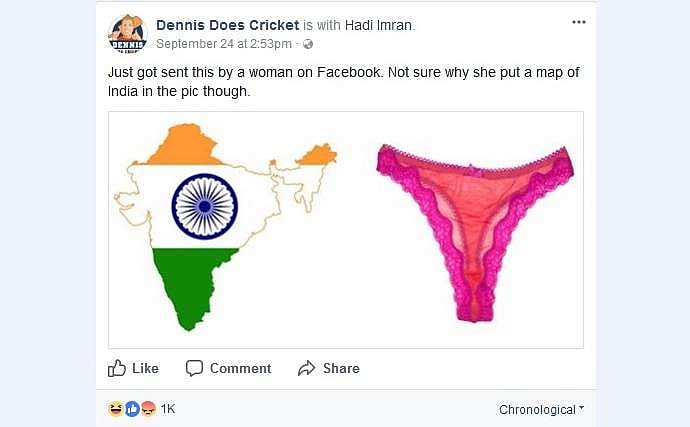The width and height of the screenshot is (690, 427).
Task: Click the Comment button label
Action: 241,368
